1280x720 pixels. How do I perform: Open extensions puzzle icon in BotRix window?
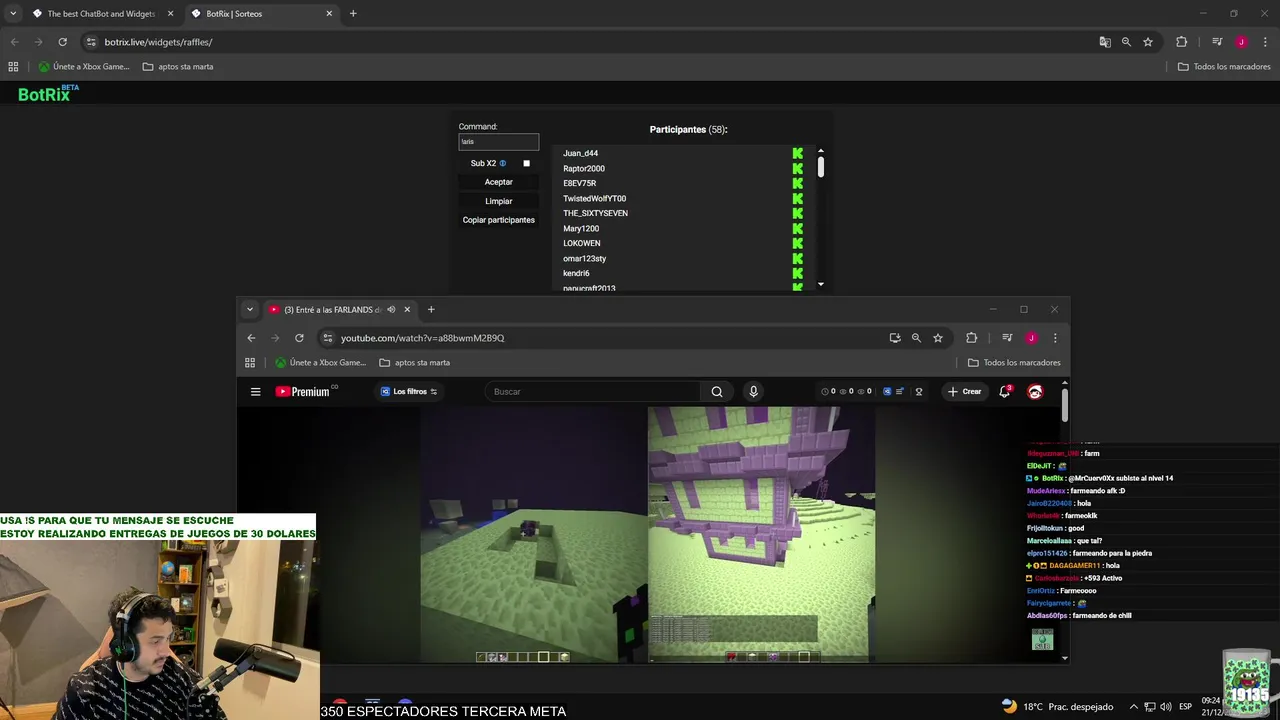click(1181, 42)
